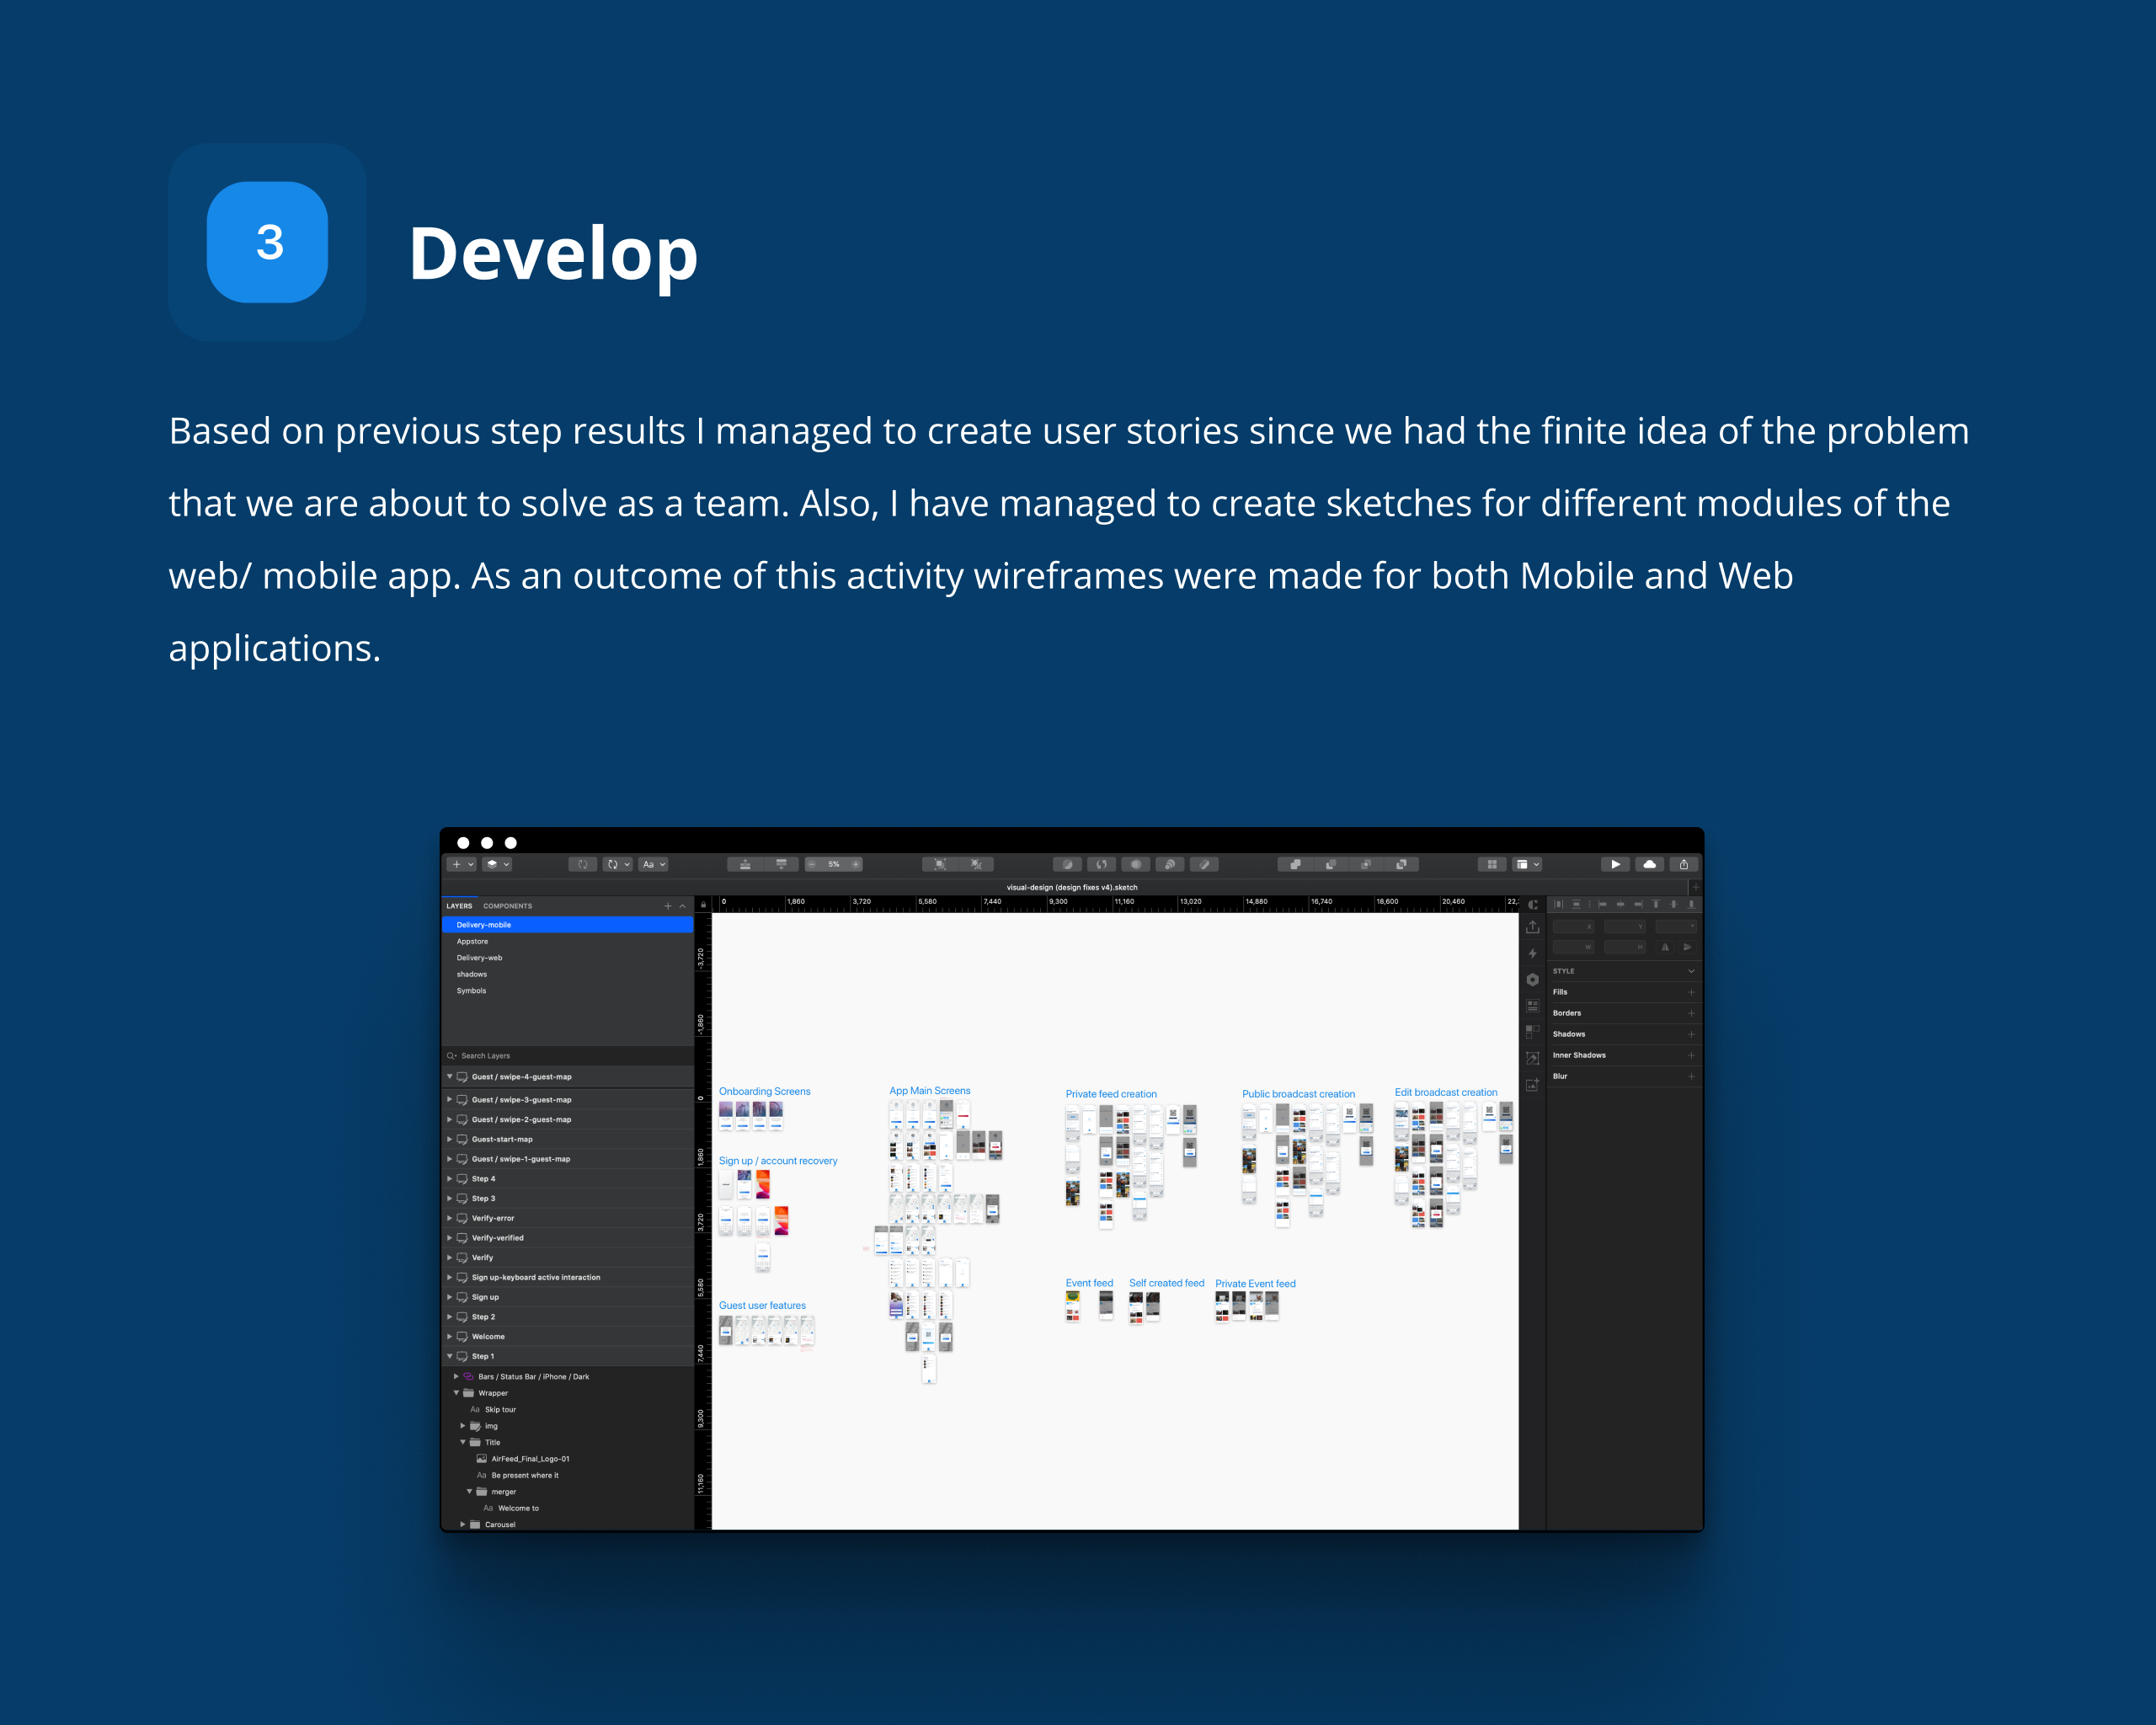Add a new Fills entry
2156x1725 pixels.
(x=1691, y=992)
